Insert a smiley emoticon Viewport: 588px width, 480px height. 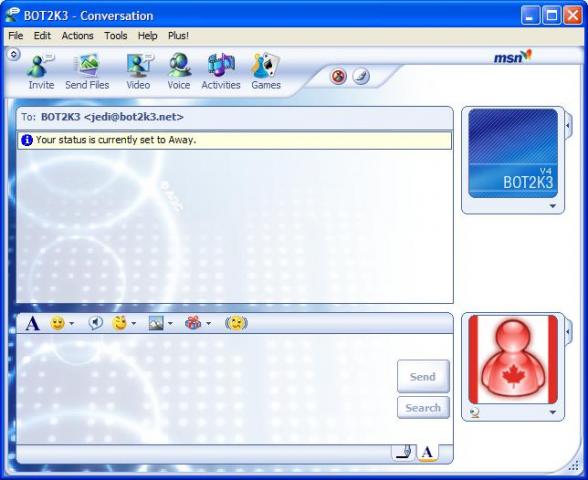pos(57,323)
